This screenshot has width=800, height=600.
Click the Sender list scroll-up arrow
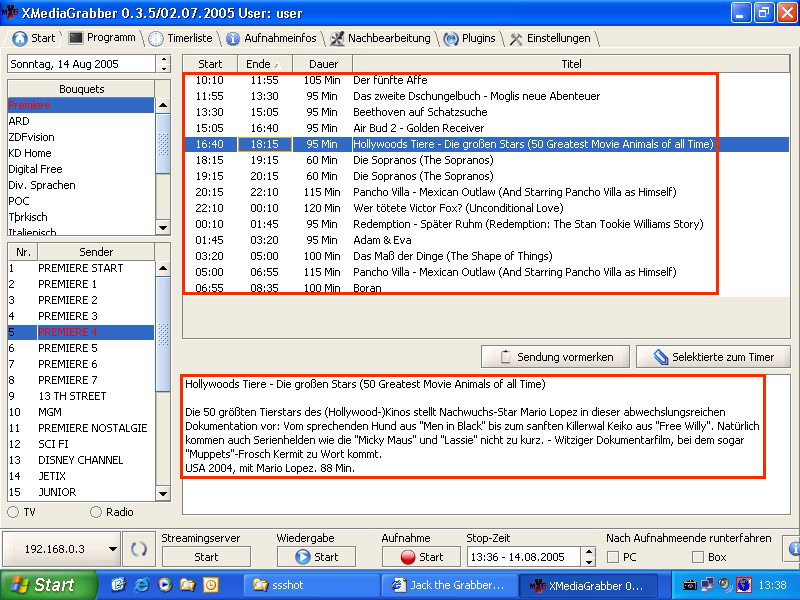pyautogui.click(x=163, y=268)
